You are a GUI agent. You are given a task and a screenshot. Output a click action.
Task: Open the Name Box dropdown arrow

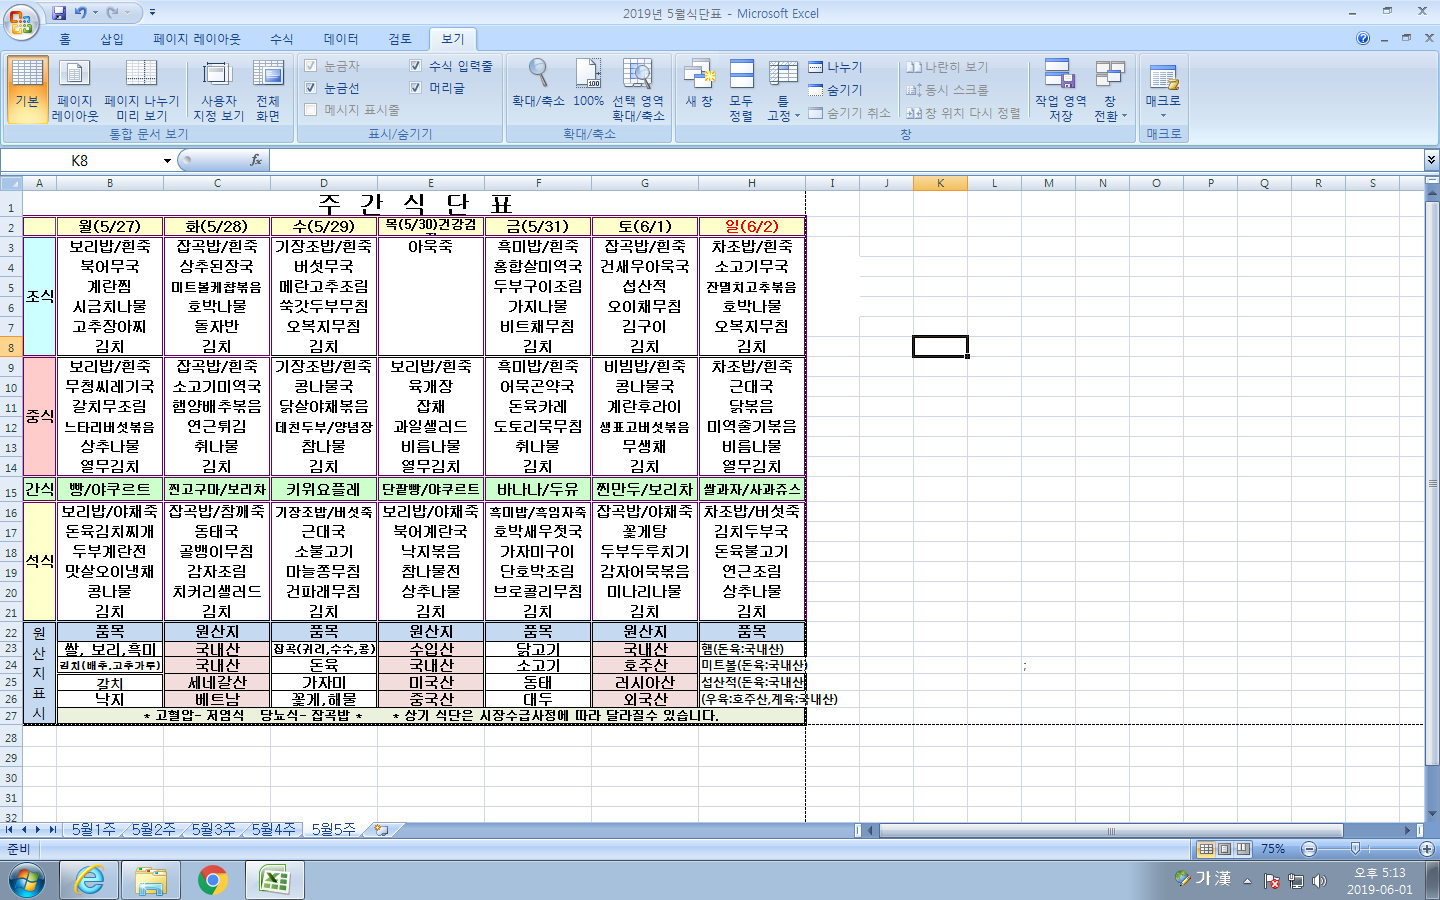(167, 161)
